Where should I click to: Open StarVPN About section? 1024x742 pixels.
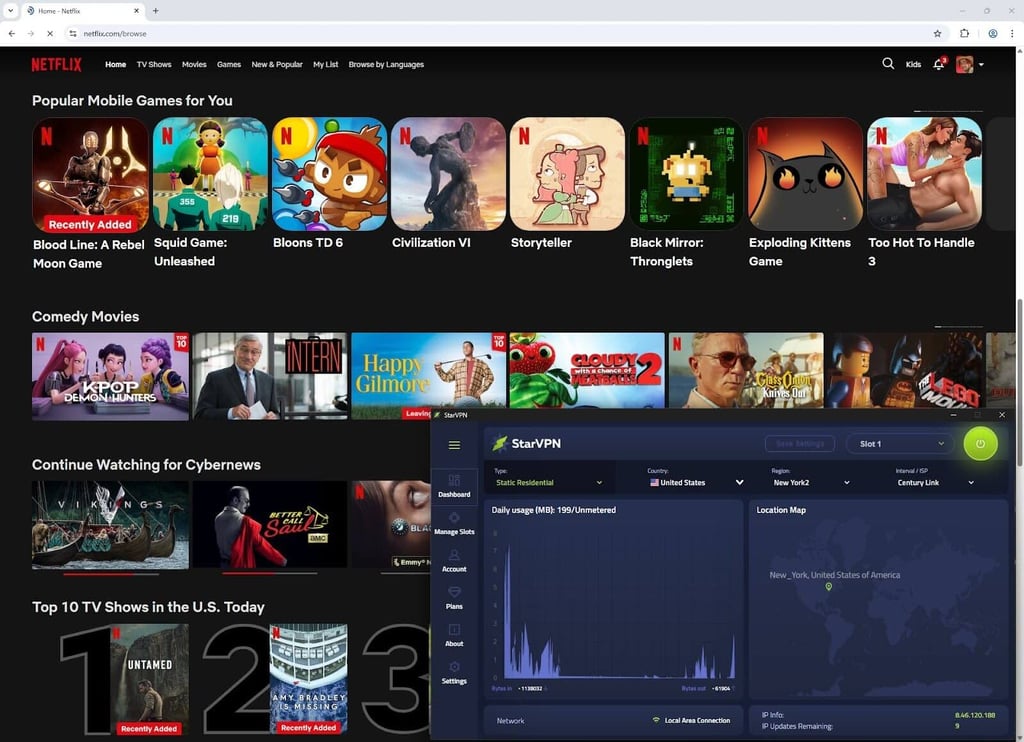point(454,636)
